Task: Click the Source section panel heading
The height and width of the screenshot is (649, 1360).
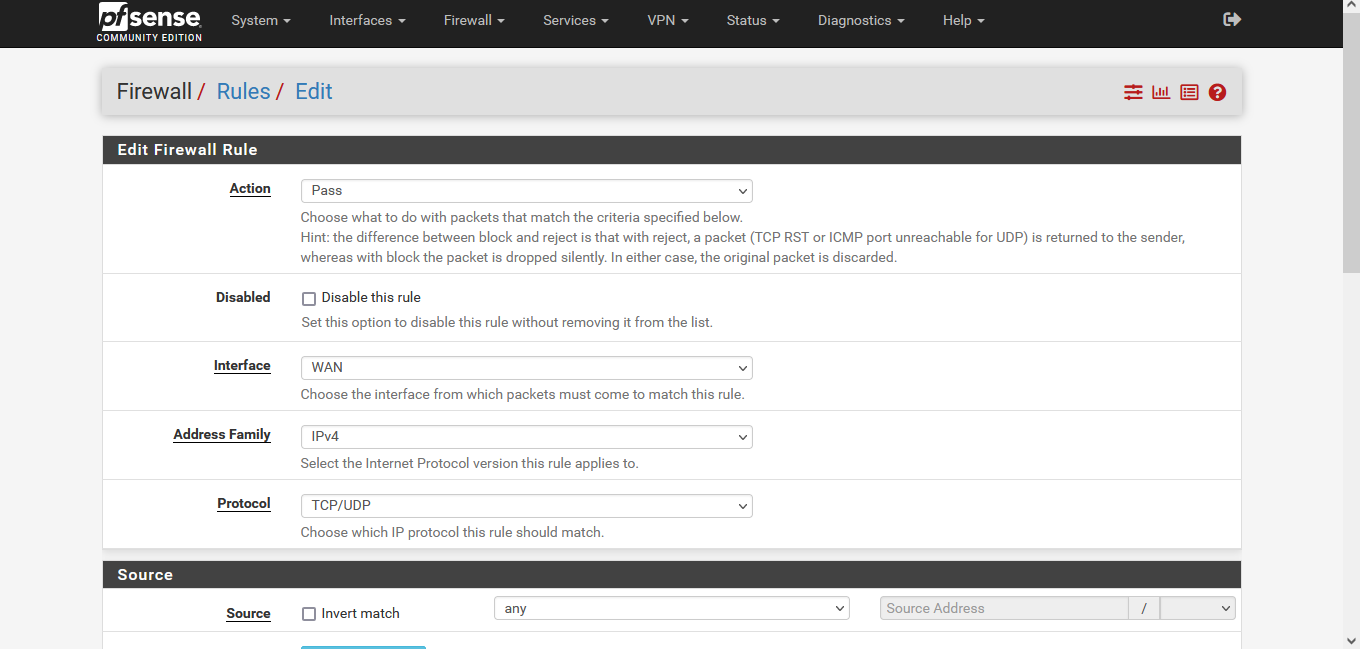Action: pyautogui.click(x=145, y=575)
